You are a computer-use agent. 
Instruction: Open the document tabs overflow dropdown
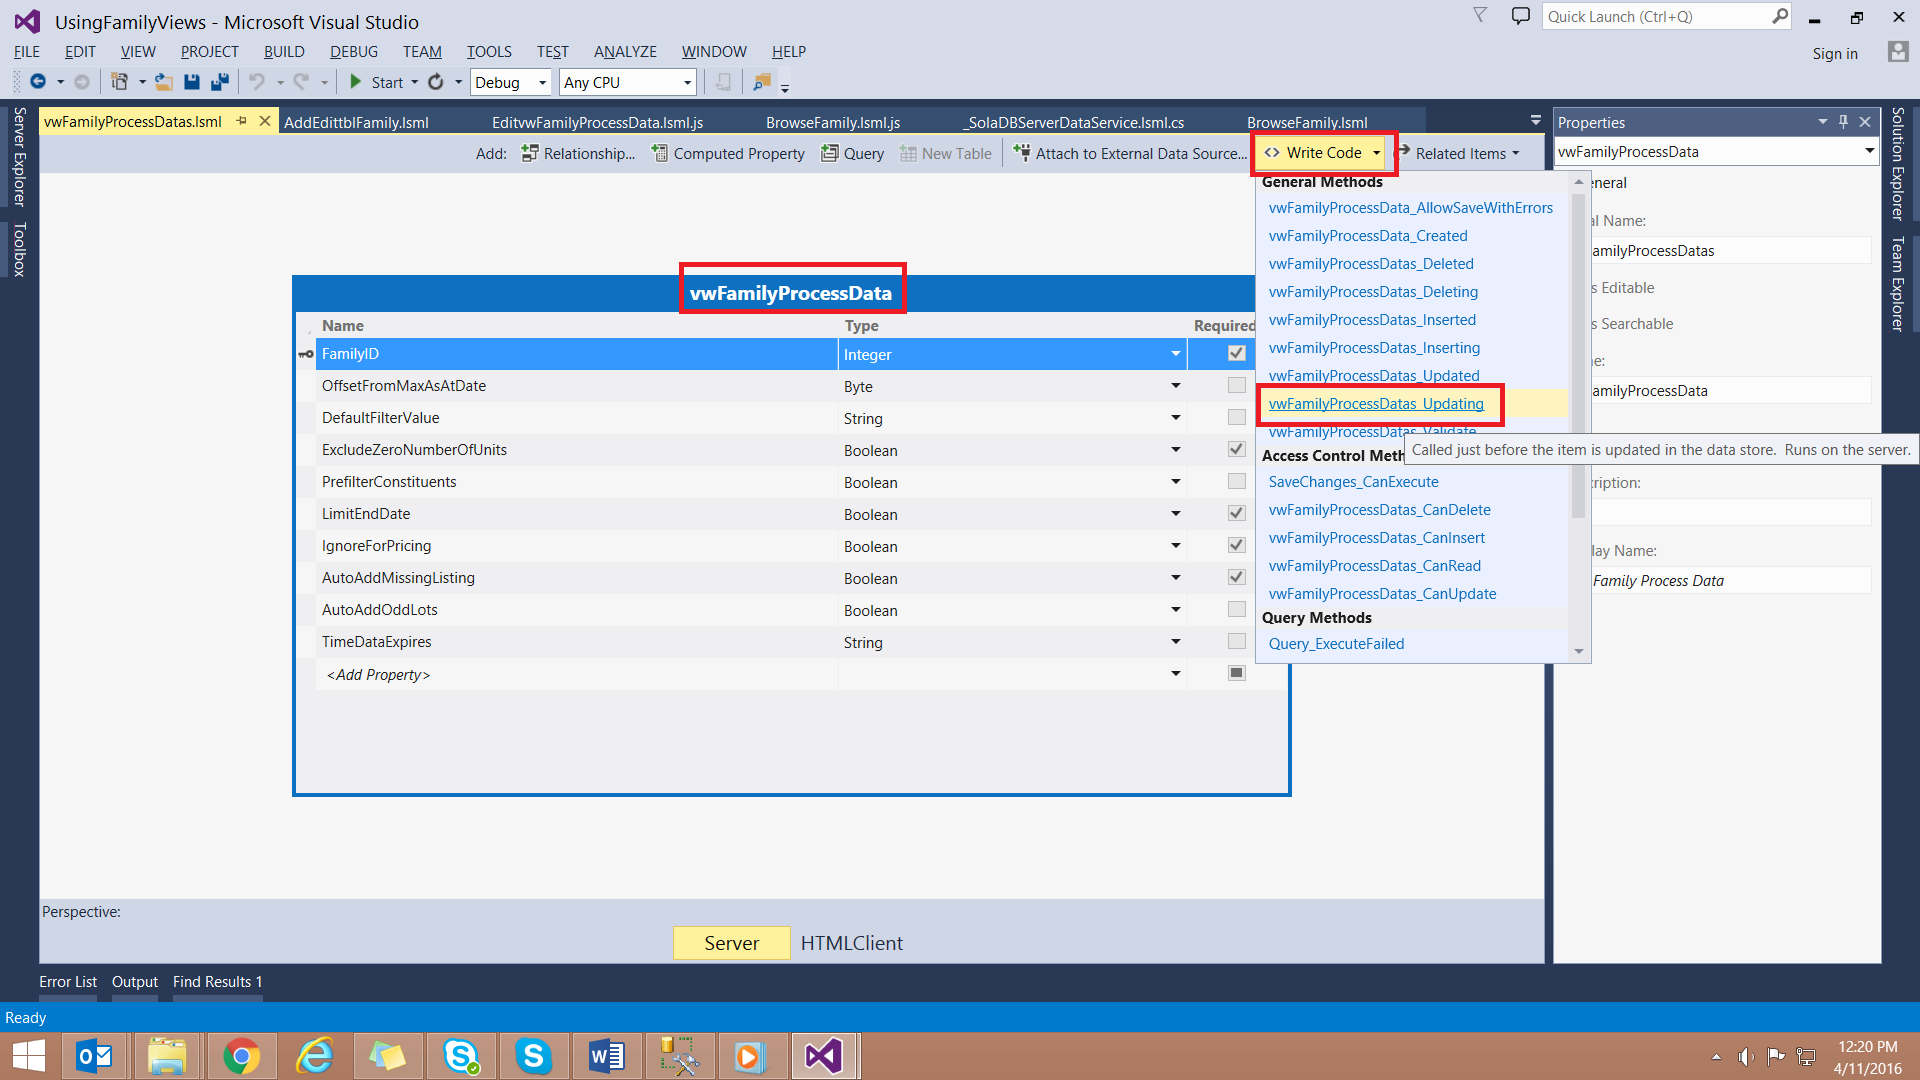[x=1535, y=121]
